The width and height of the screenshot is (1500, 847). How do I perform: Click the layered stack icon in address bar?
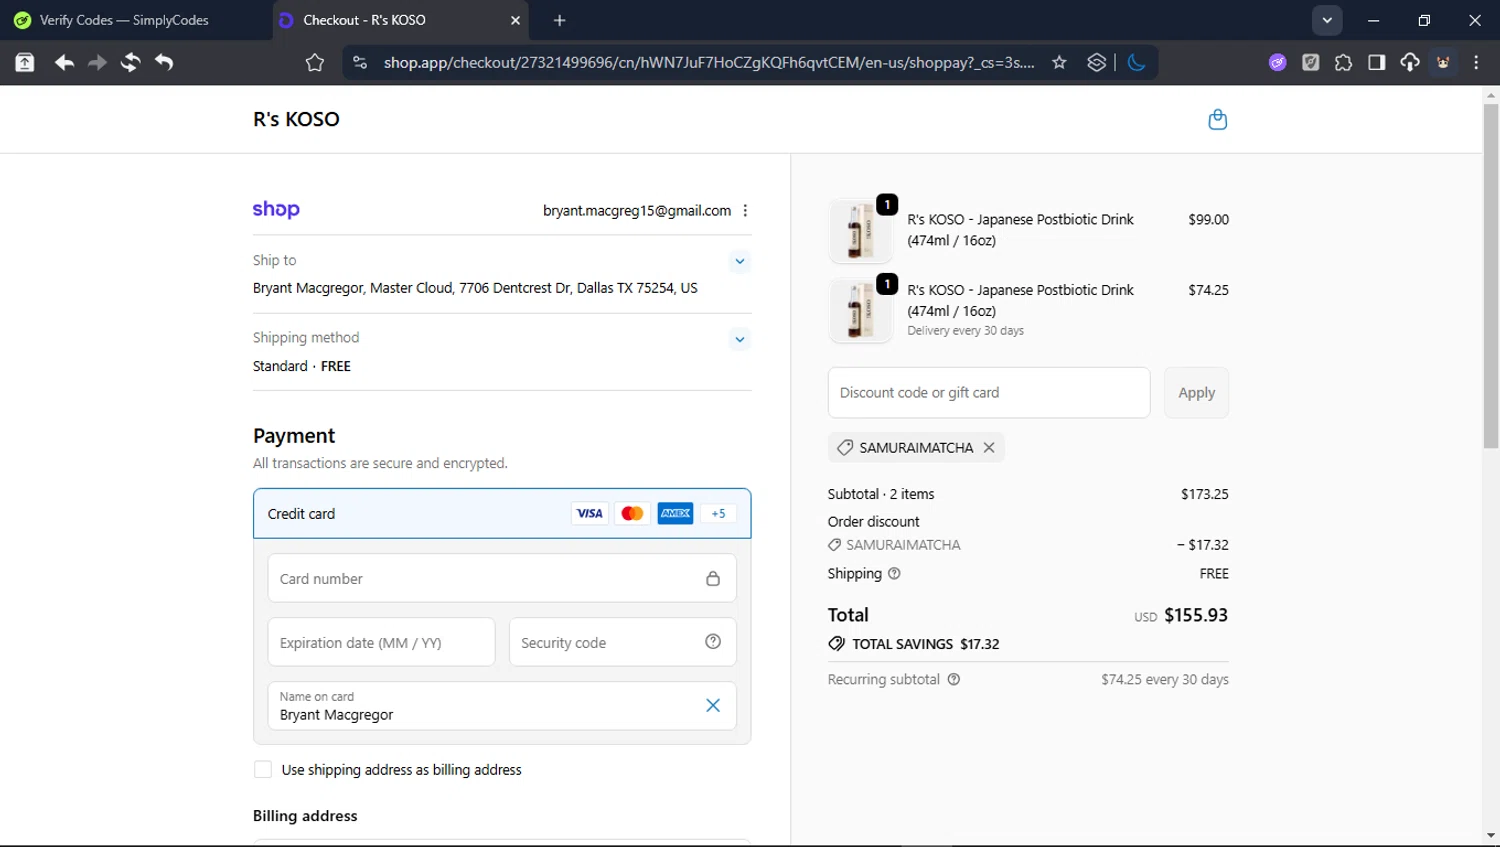pos(1097,63)
